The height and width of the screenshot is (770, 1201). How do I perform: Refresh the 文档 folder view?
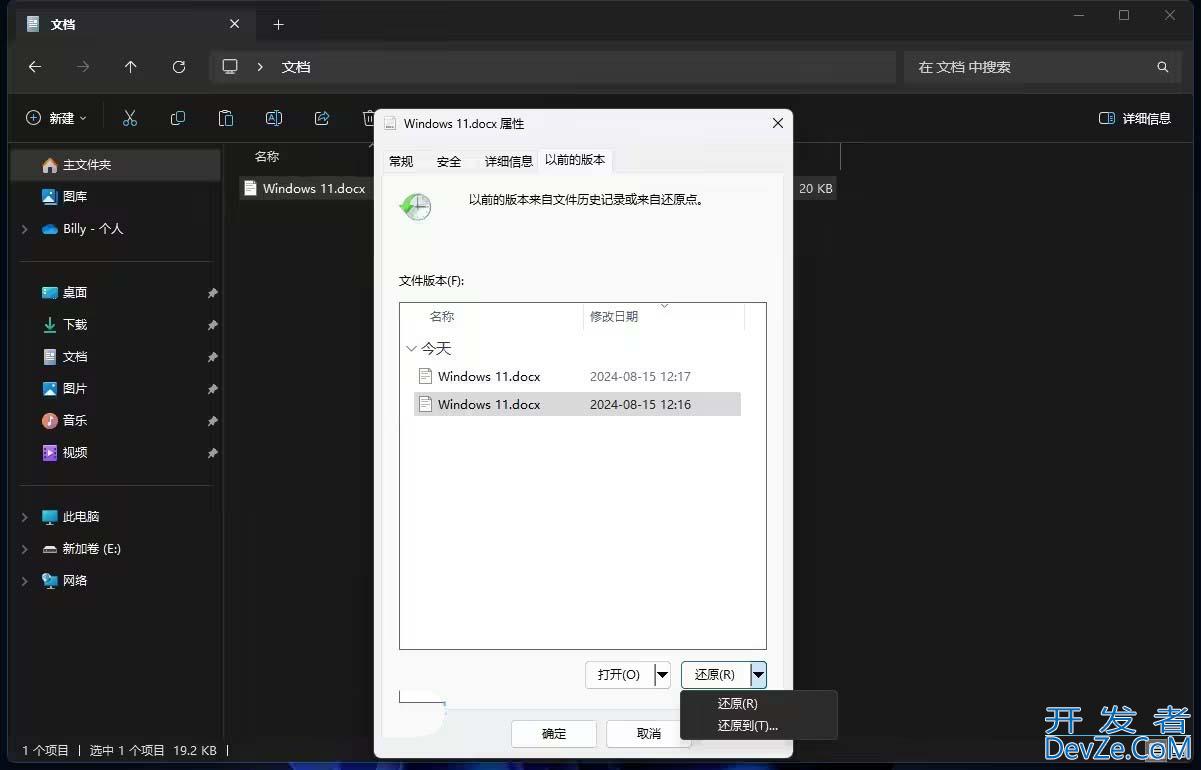(179, 67)
